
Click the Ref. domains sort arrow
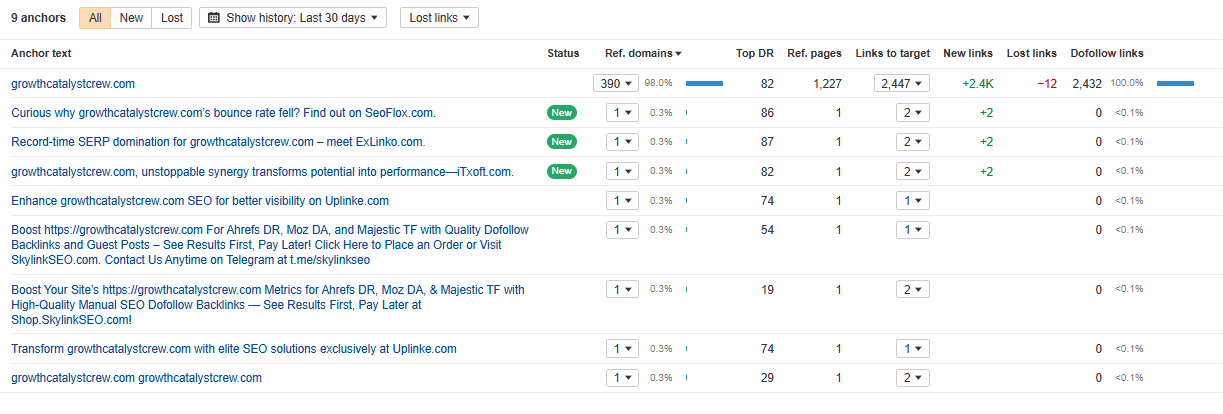click(x=679, y=54)
